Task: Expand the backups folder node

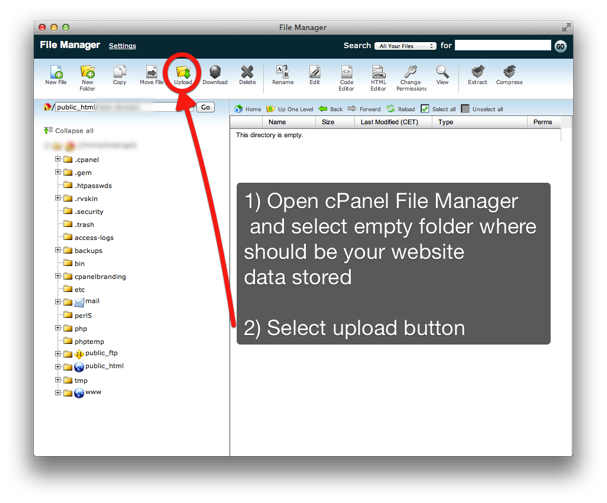Action: 58,250
